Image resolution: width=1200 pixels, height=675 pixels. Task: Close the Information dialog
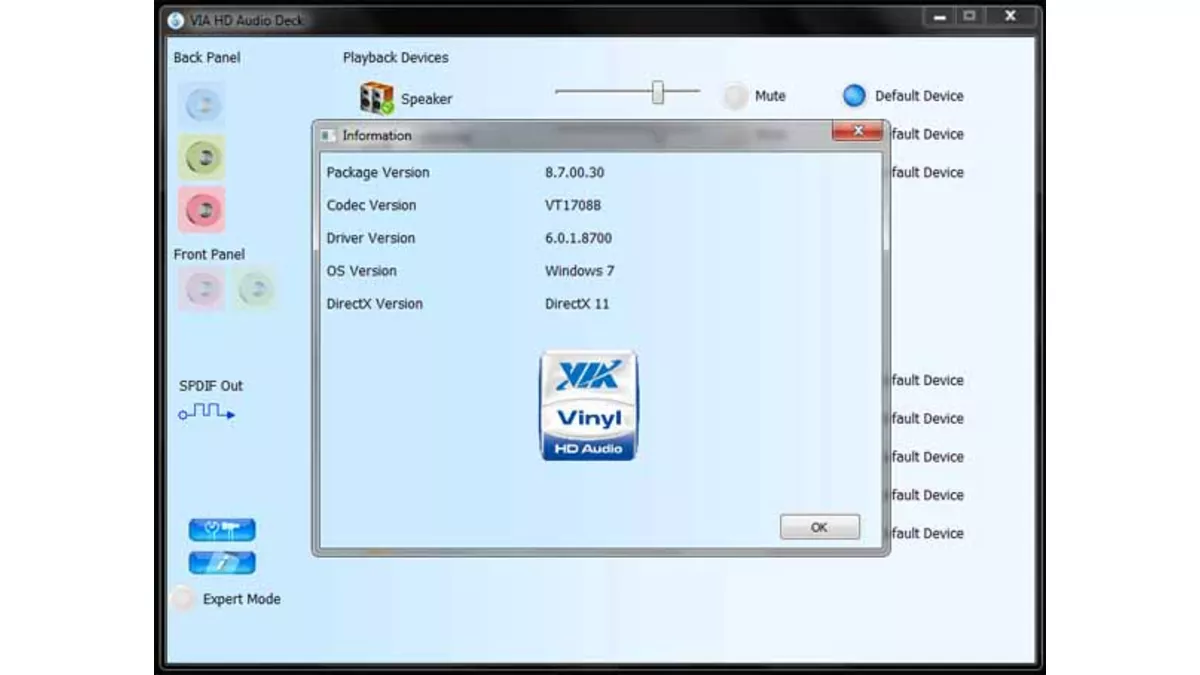[858, 131]
